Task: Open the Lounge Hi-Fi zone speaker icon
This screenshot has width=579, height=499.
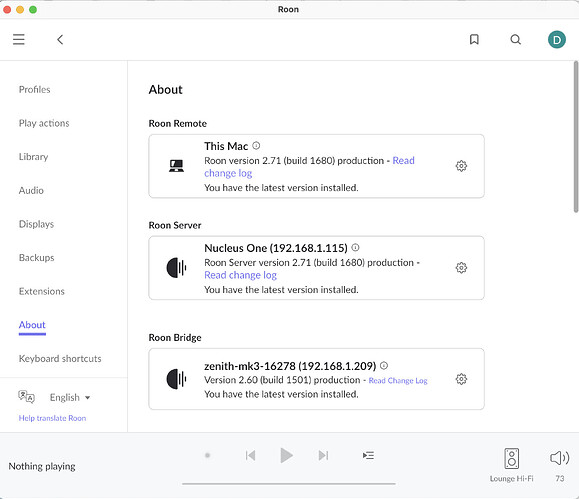Action: click(x=511, y=458)
